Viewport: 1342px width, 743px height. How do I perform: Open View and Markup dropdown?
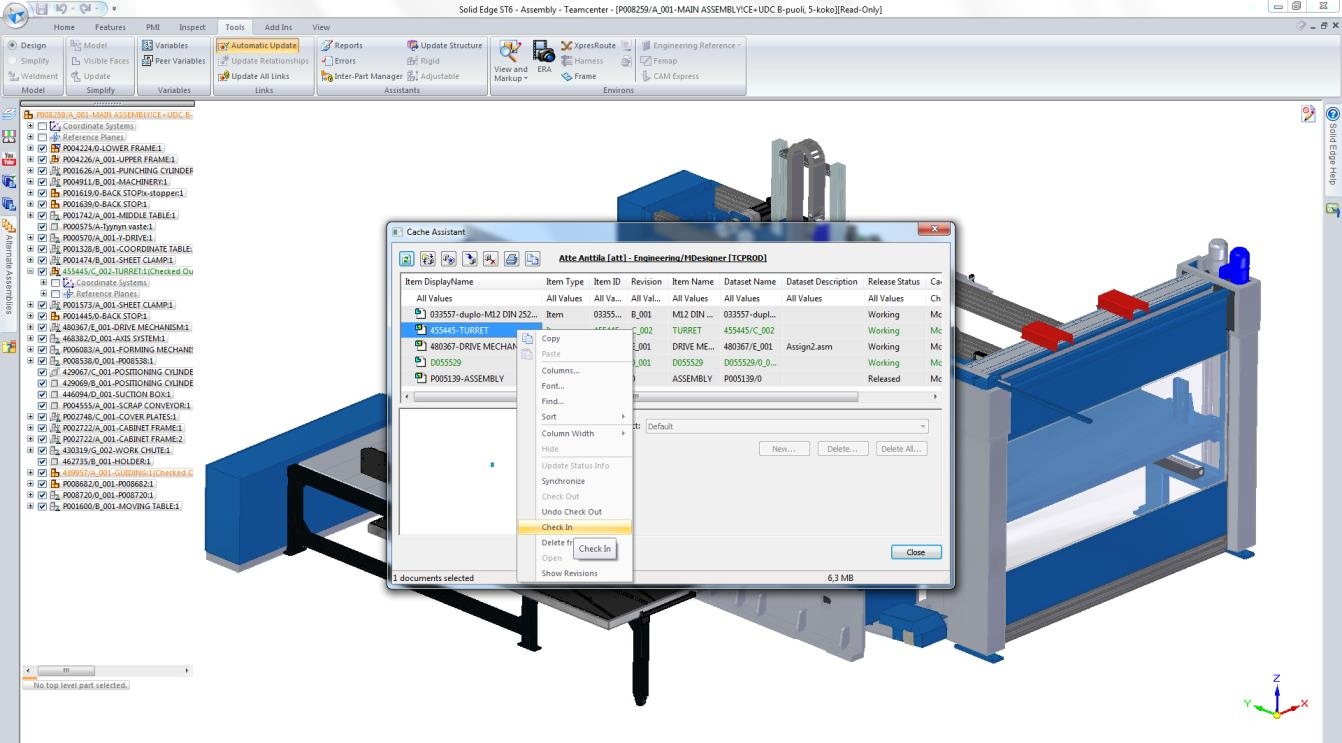tap(510, 61)
